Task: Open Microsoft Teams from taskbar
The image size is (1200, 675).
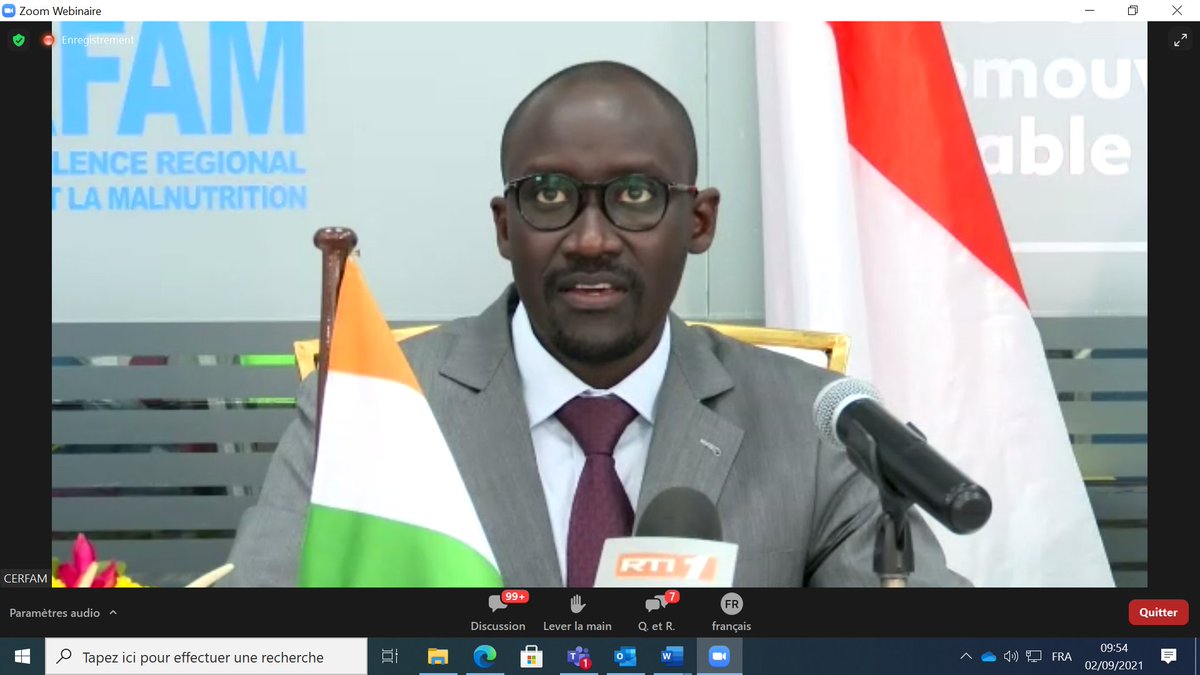Action: pos(579,657)
